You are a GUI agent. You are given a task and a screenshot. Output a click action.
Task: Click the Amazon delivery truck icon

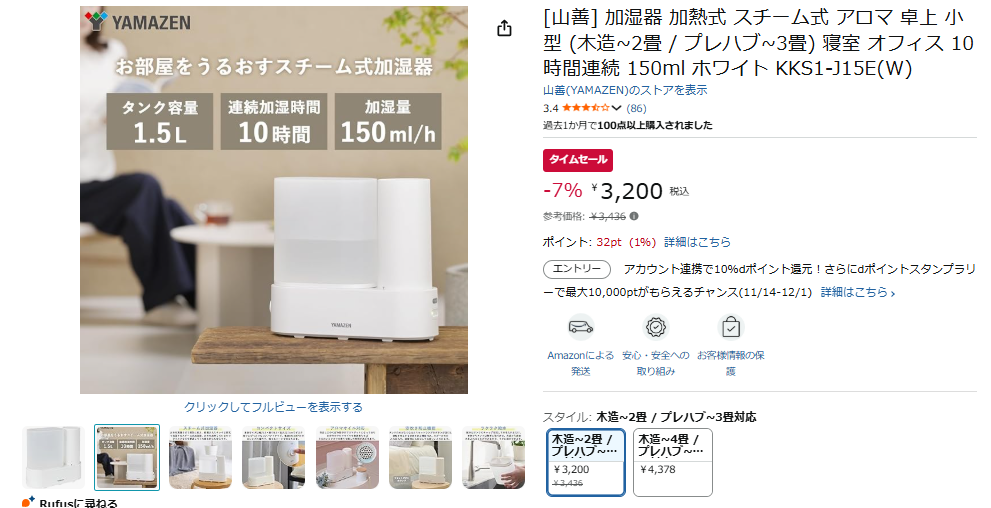coord(580,327)
